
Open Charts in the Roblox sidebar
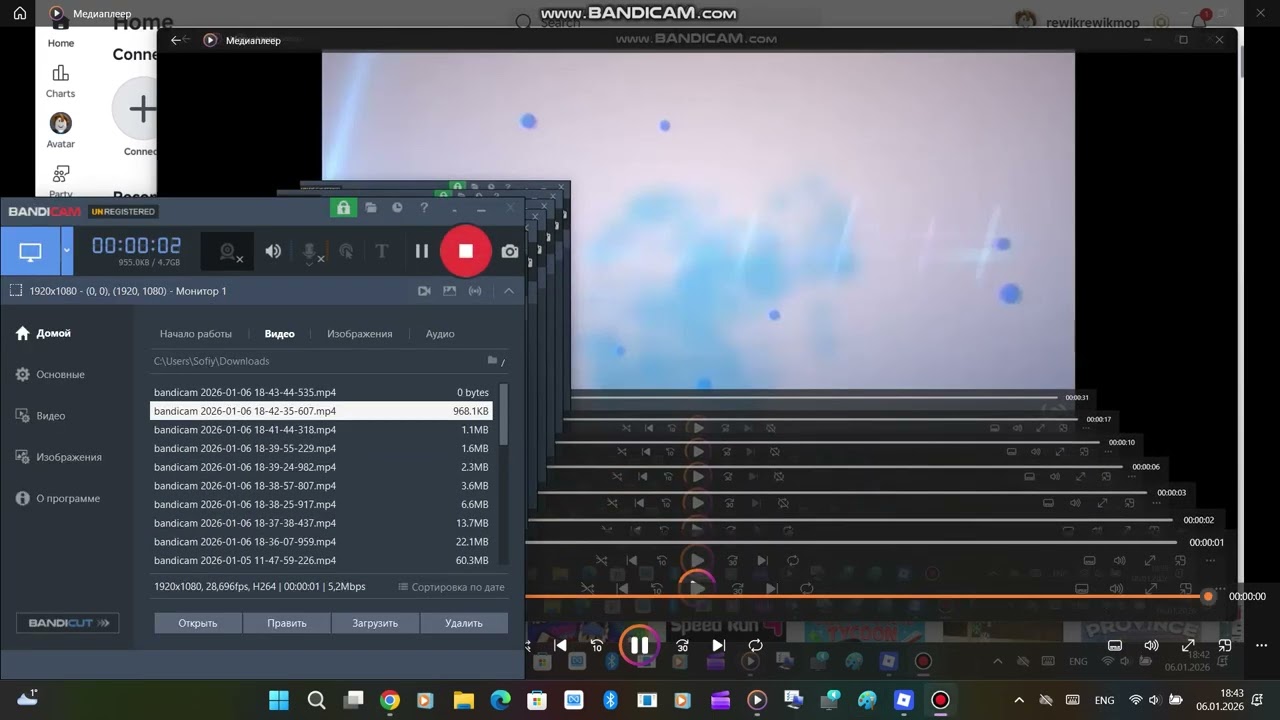(60, 81)
